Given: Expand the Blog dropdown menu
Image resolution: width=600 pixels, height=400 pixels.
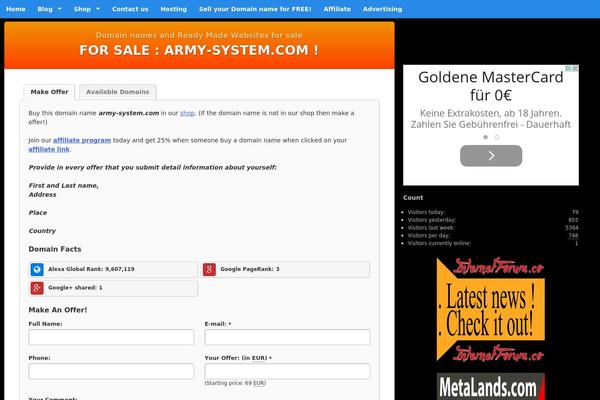Looking at the screenshot, I should [49, 9].
